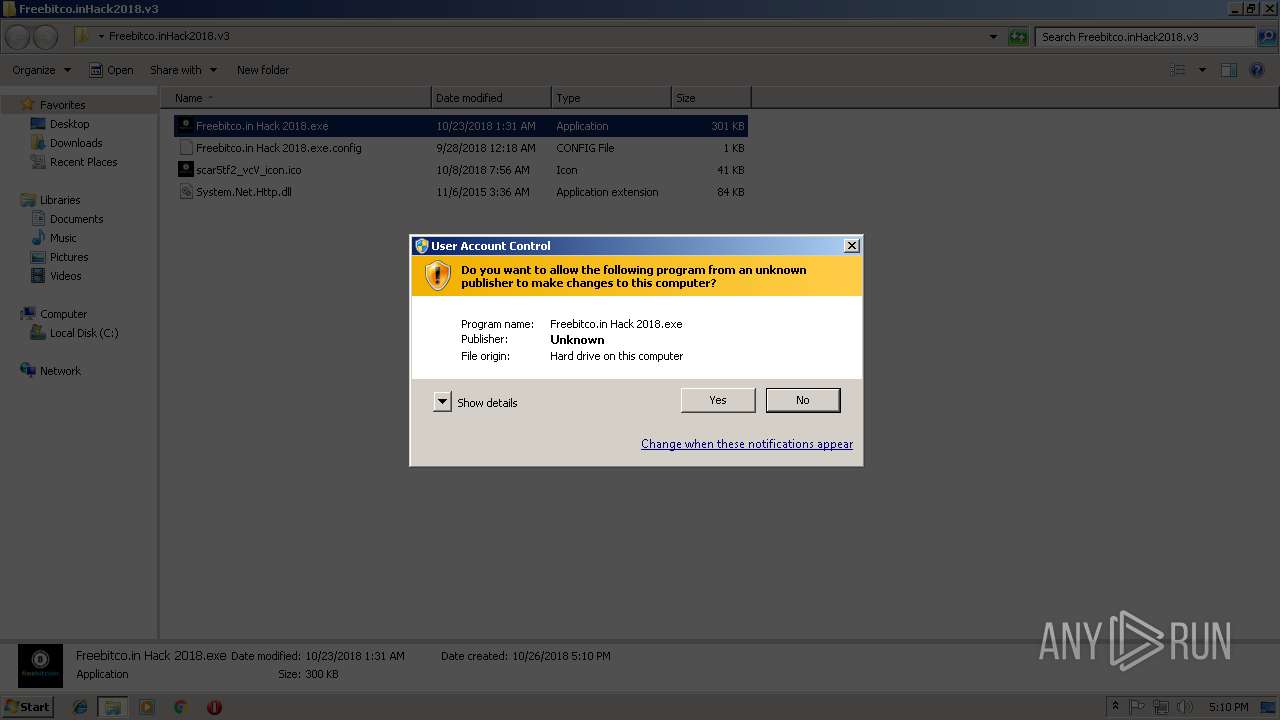Viewport: 1280px width, 720px height.
Task: Click the config file's icon
Action: (x=185, y=148)
